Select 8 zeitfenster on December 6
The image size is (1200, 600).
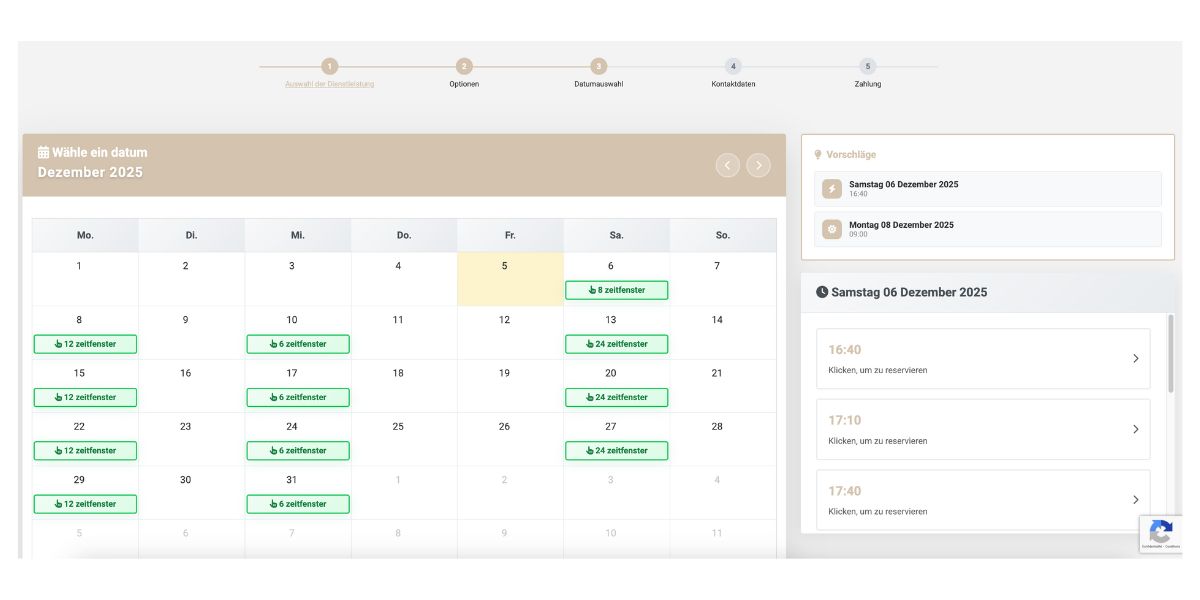pyautogui.click(x=616, y=290)
